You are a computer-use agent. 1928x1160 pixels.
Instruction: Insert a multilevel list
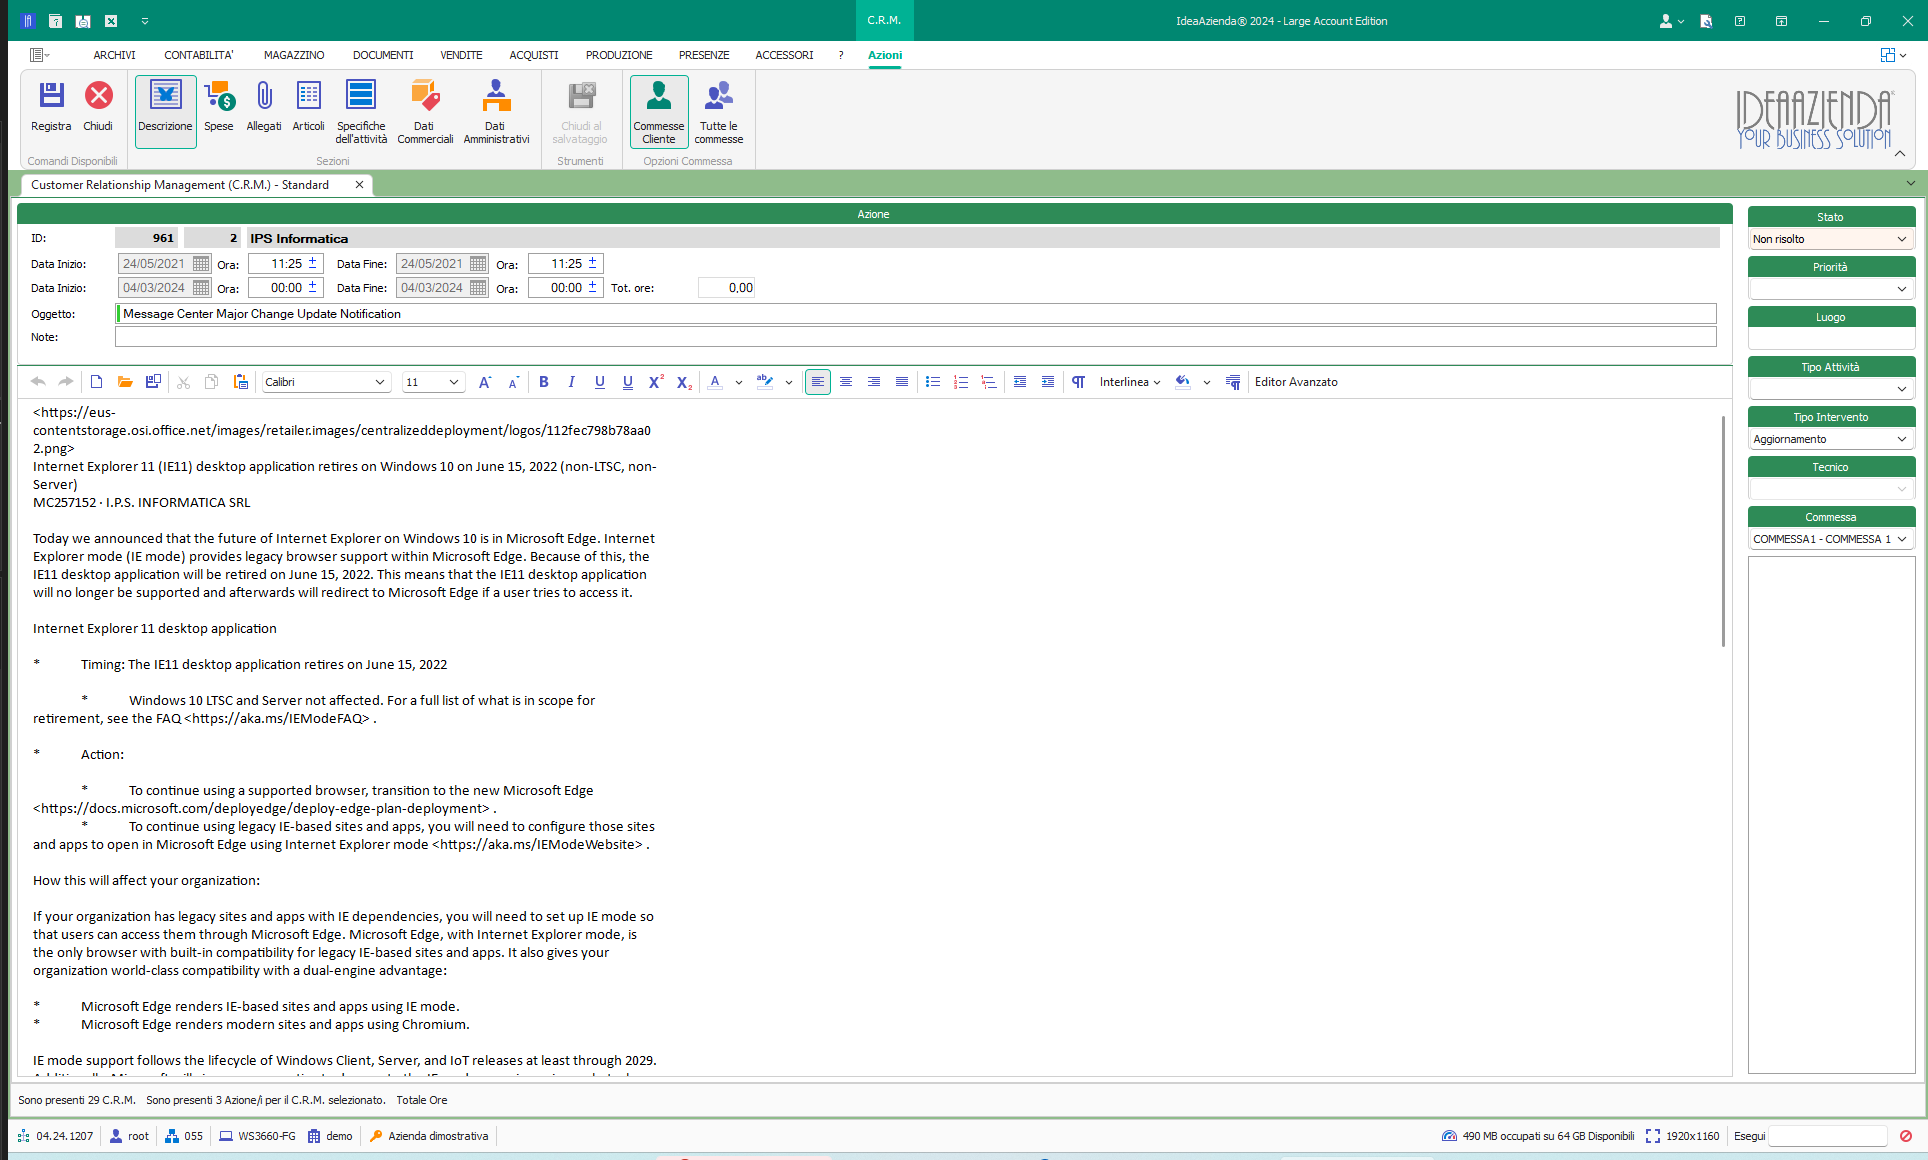[x=989, y=382]
